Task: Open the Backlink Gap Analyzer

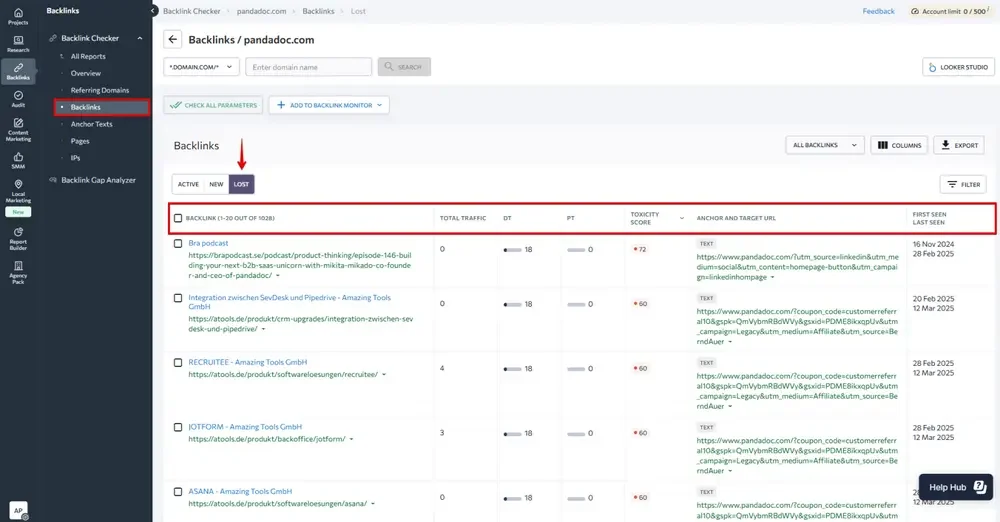Action: 98,181
